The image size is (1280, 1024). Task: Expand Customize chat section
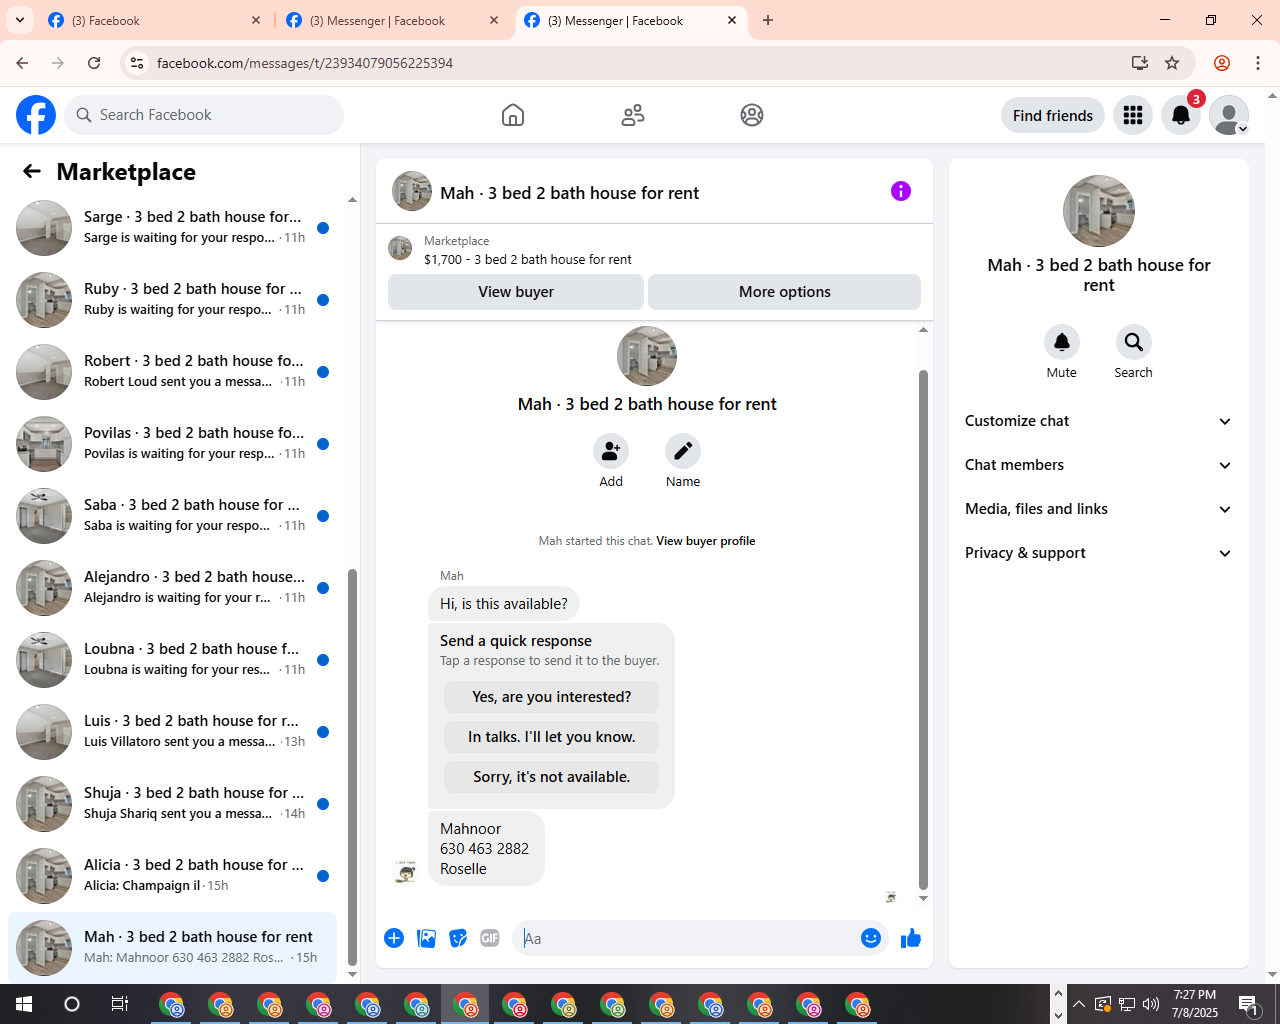(x=1098, y=421)
